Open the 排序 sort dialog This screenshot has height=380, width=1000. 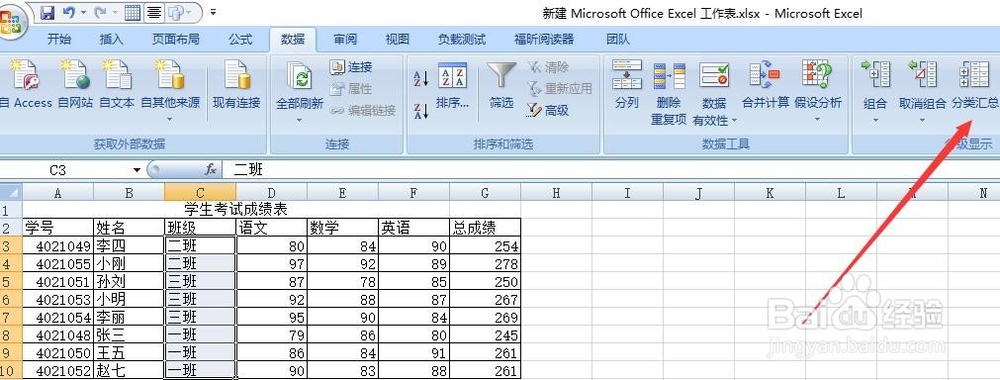coord(453,84)
